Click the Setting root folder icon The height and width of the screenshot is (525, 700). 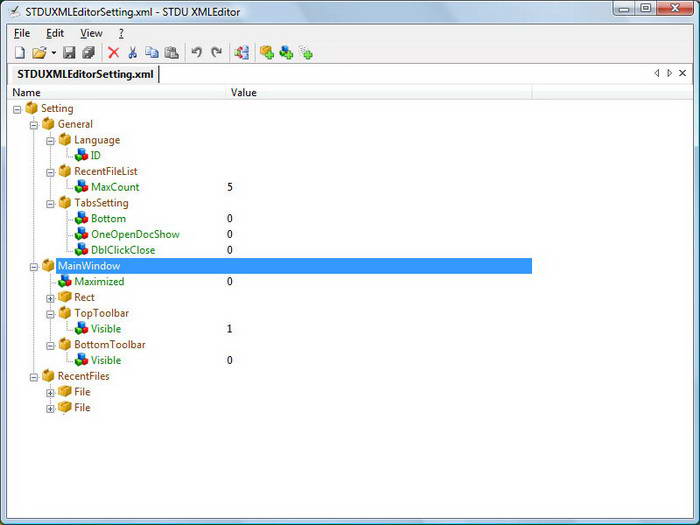(x=31, y=108)
